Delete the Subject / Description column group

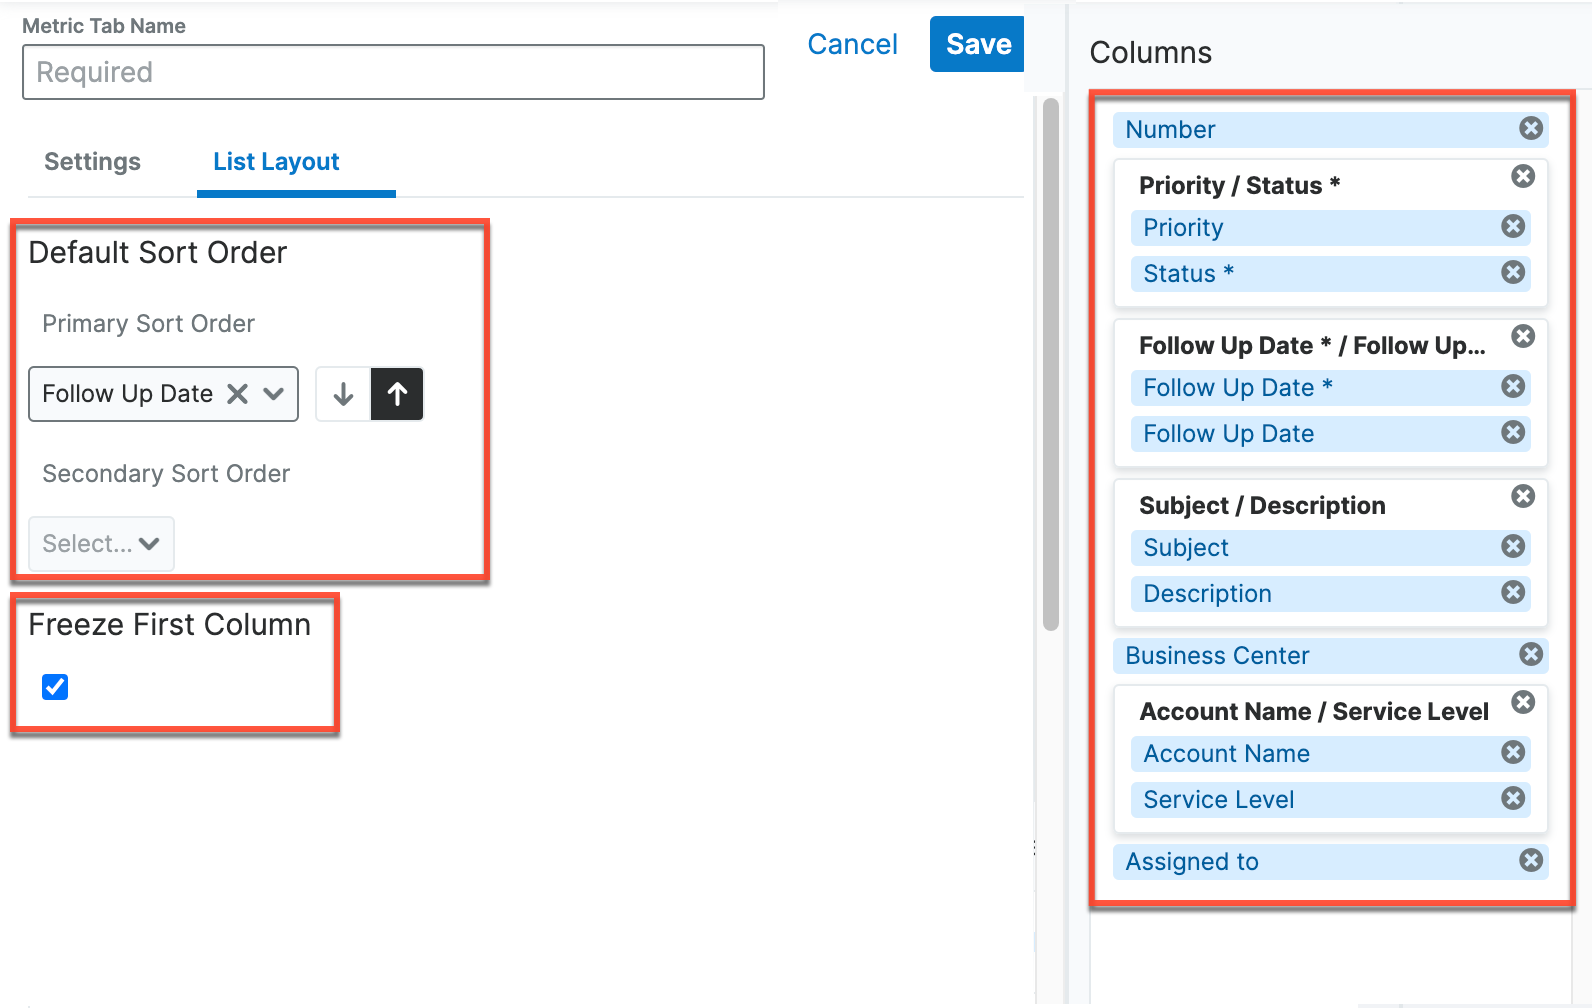[x=1522, y=496]
